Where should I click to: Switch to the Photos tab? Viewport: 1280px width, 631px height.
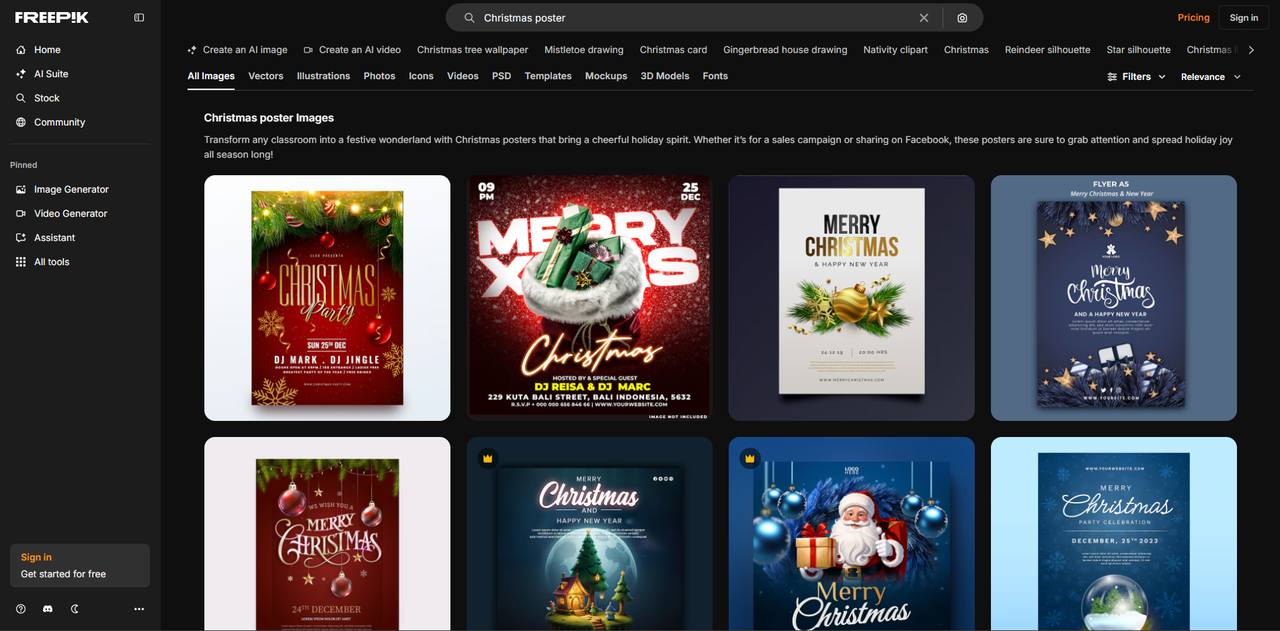(x=380, y=76)
